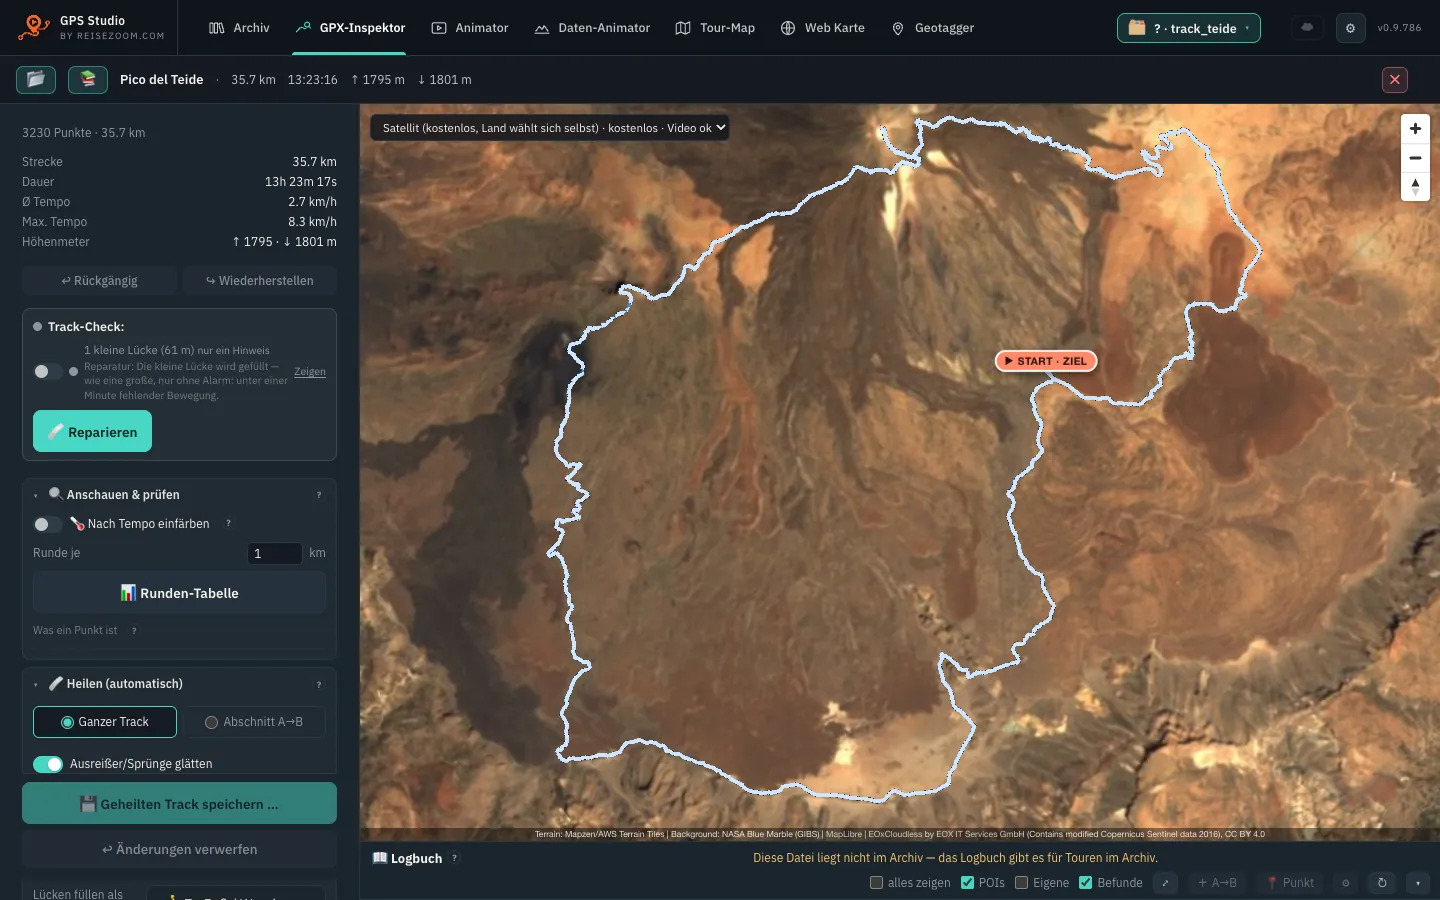Click Geheilten Track speichern button

(x=180, y=804)
